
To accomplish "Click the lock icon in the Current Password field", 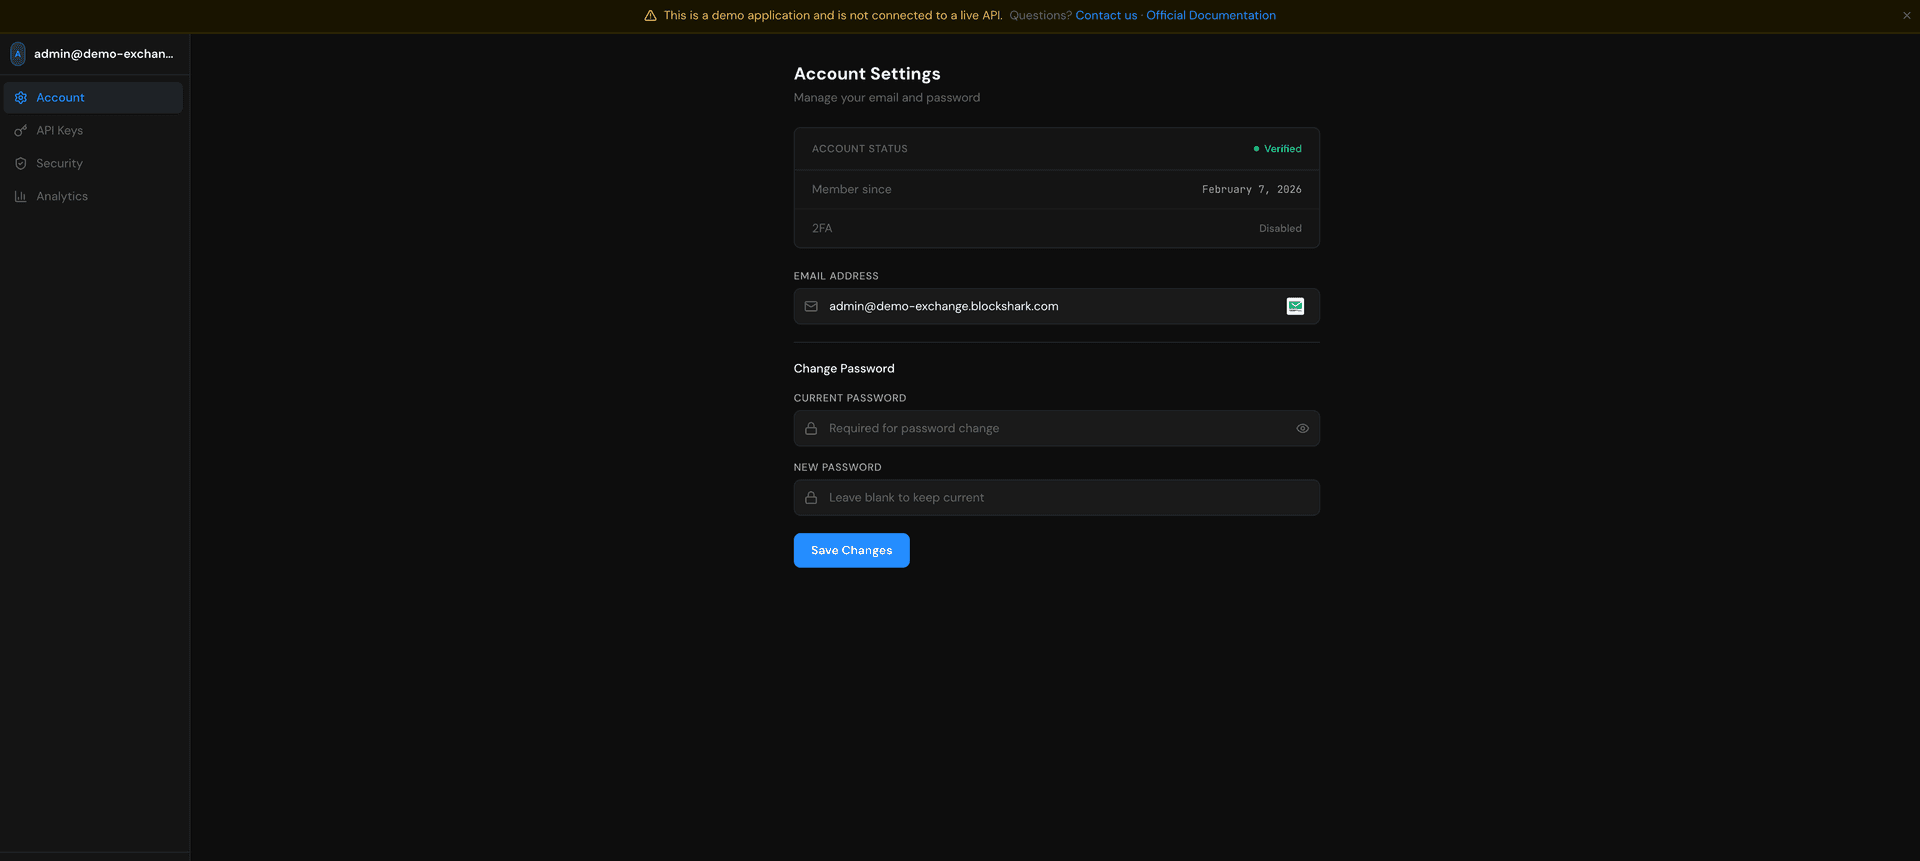I will click(x=811, y=429).
